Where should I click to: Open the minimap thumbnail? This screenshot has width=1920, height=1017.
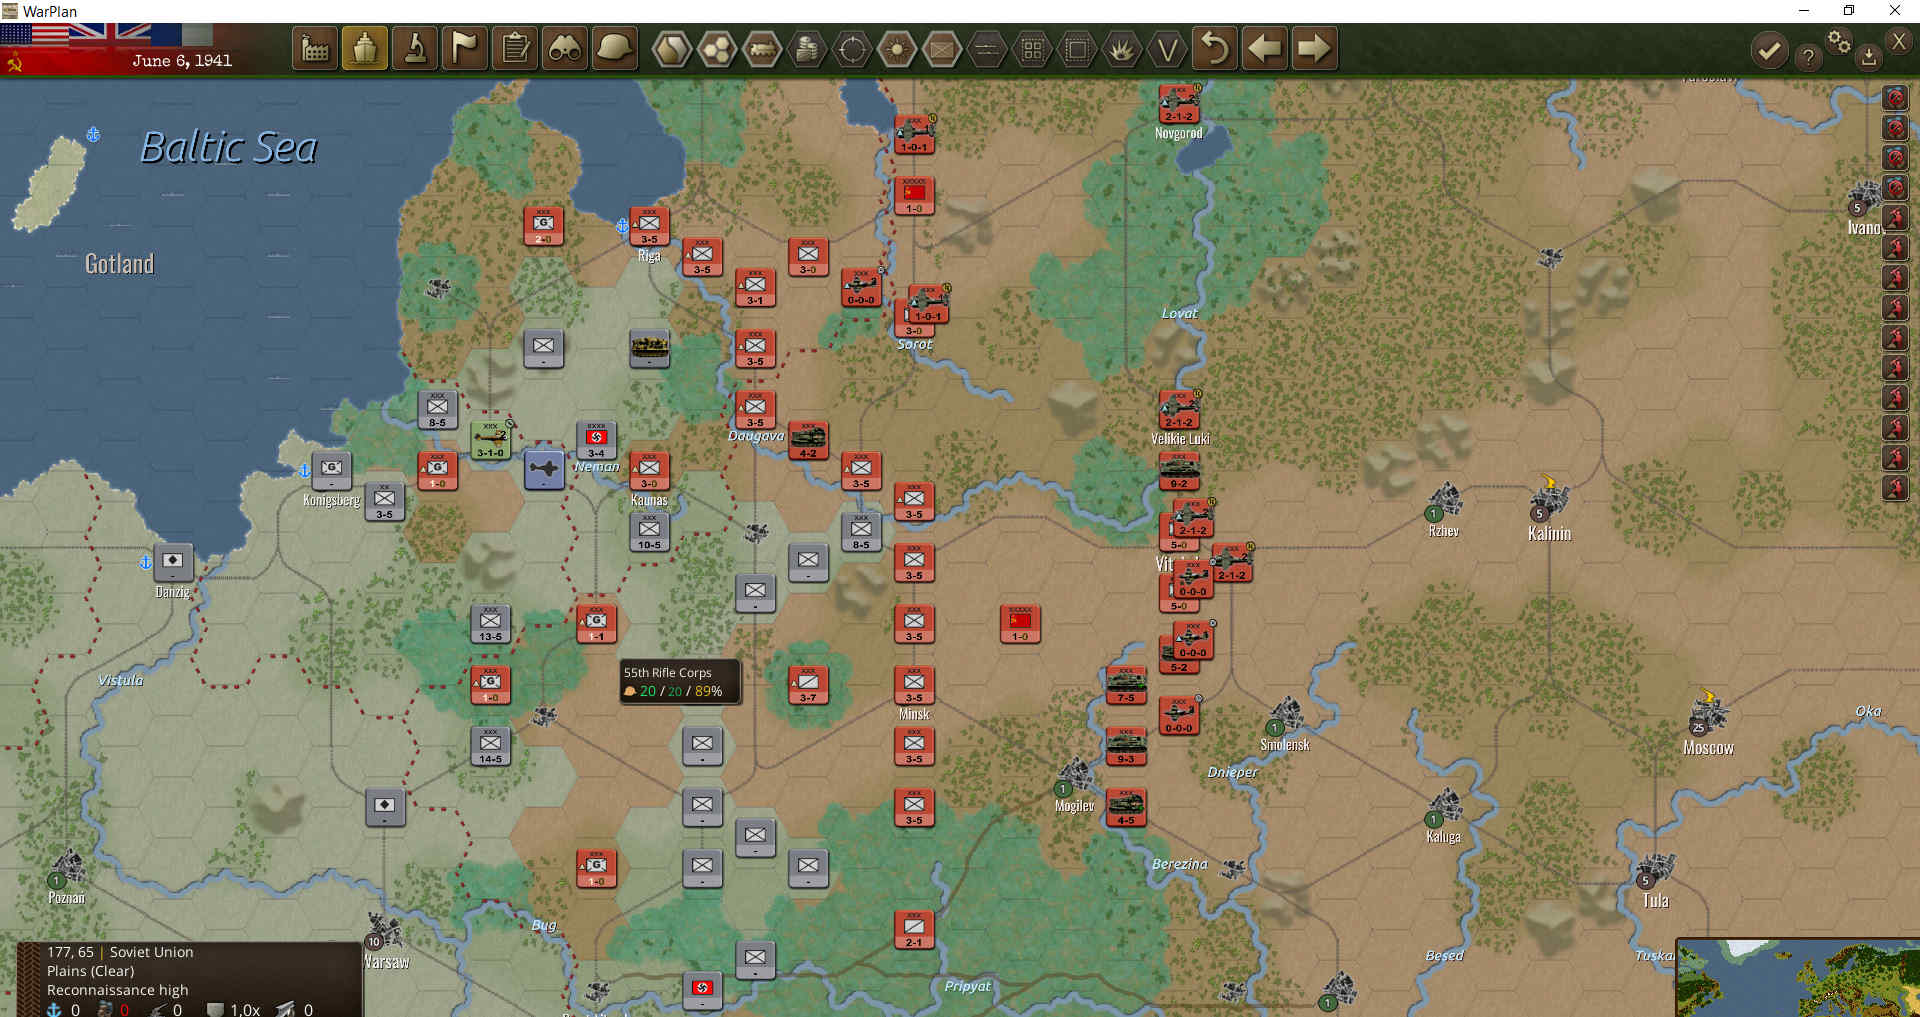(1798, 978)
